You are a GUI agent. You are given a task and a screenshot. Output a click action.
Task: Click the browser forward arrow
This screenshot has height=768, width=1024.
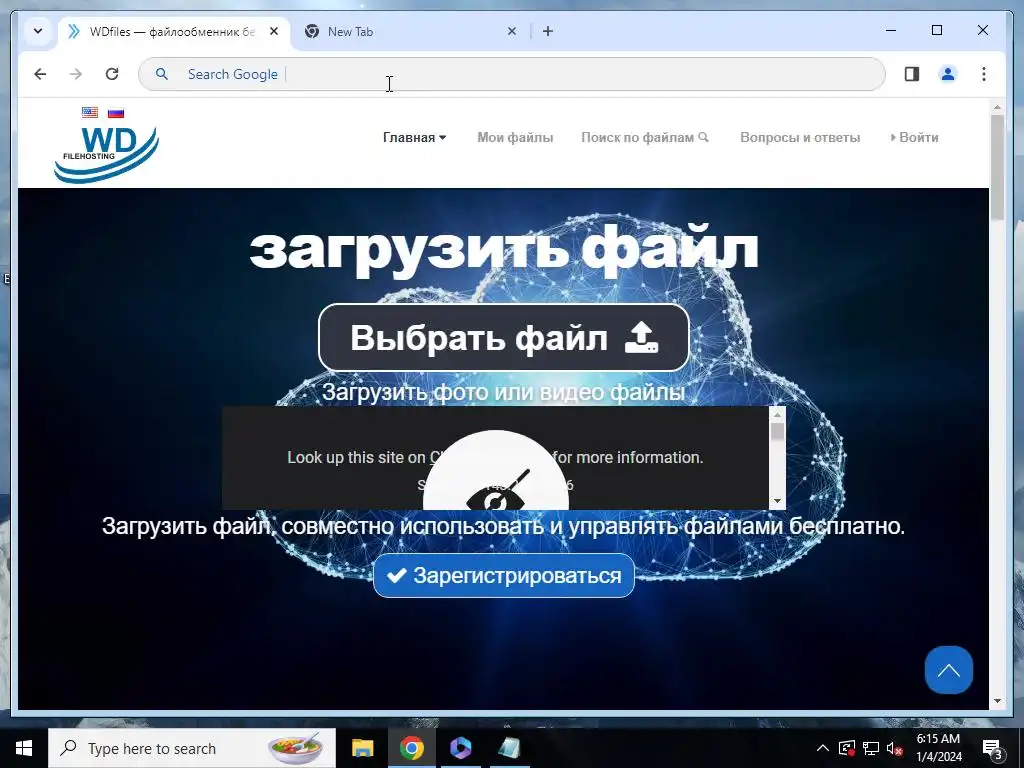pyautogui.click(x=76, y=74)
